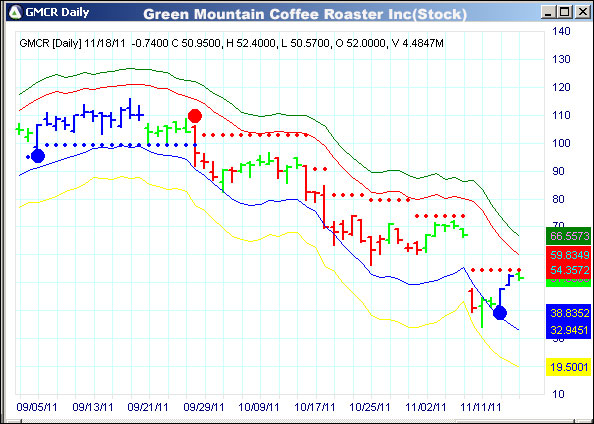
Task: Click the 09/21/11 date axis label
Action: point(148,407)
